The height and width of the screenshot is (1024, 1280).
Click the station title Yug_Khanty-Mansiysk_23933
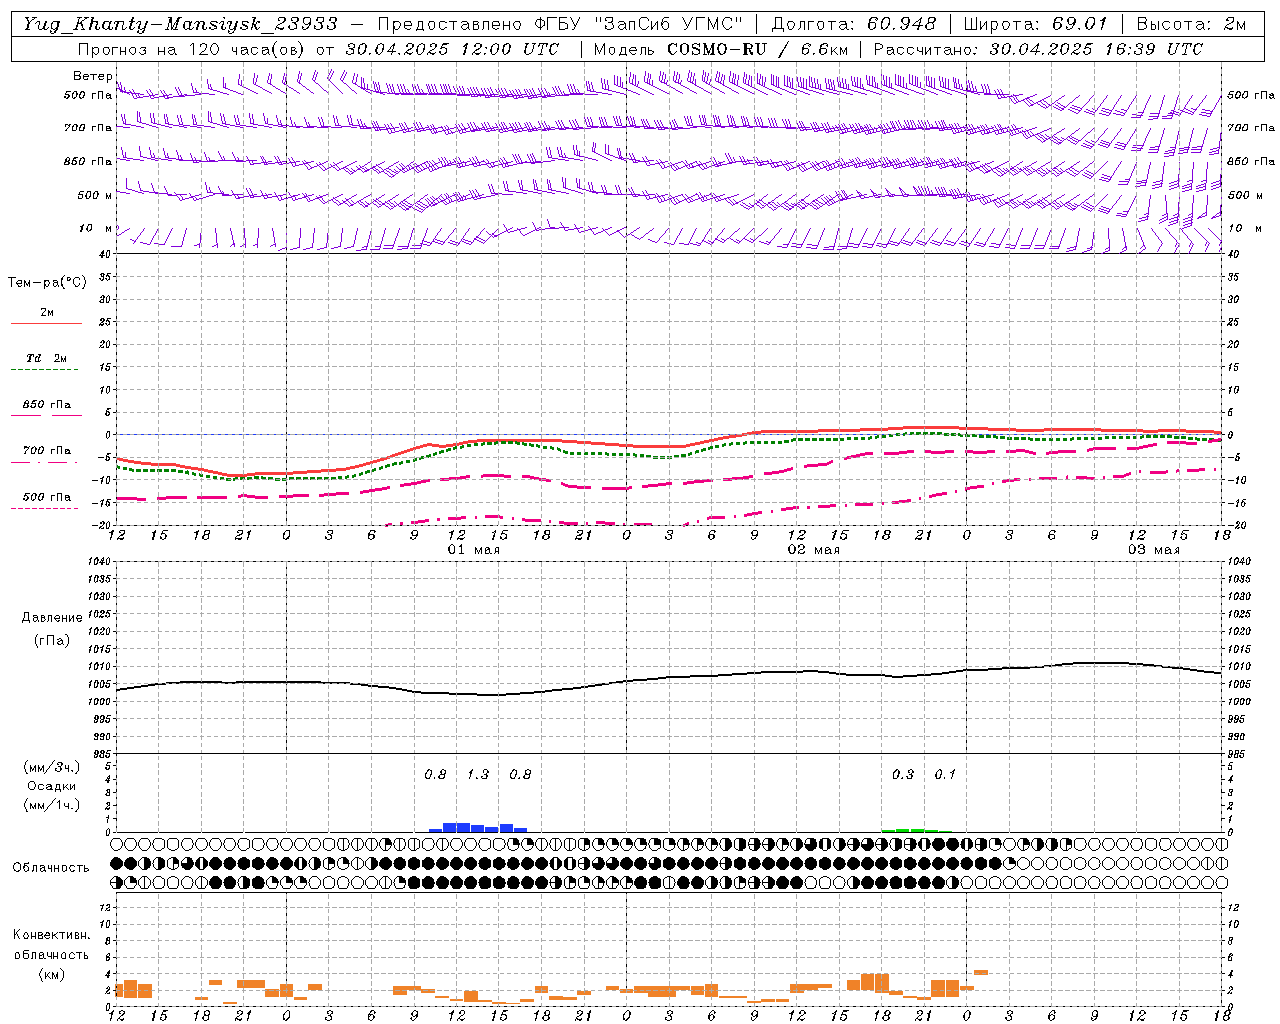(x=180, y=24)
